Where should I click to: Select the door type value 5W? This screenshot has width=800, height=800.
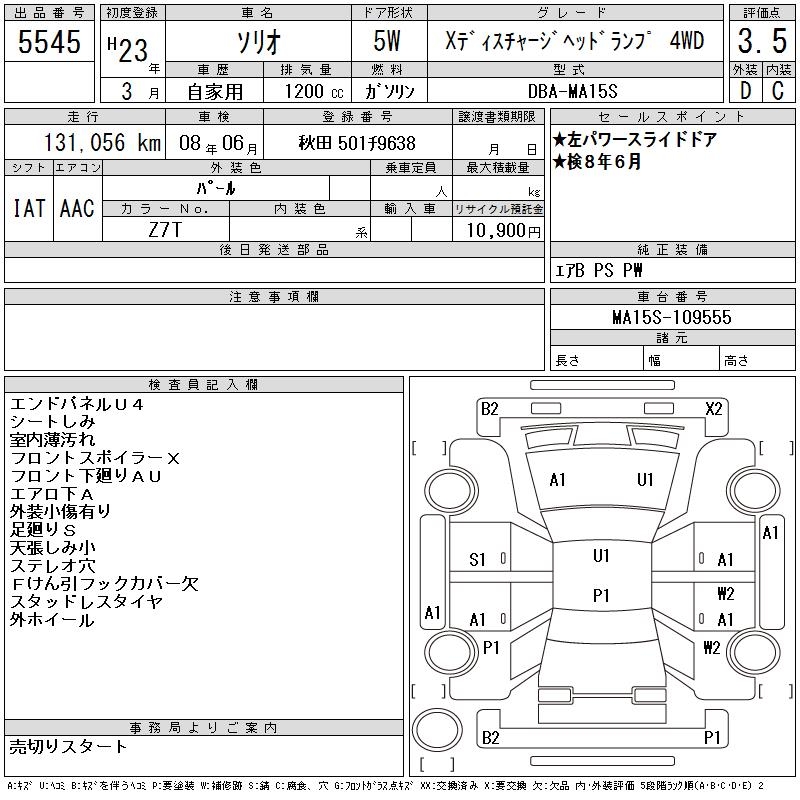tap(387, 41)
